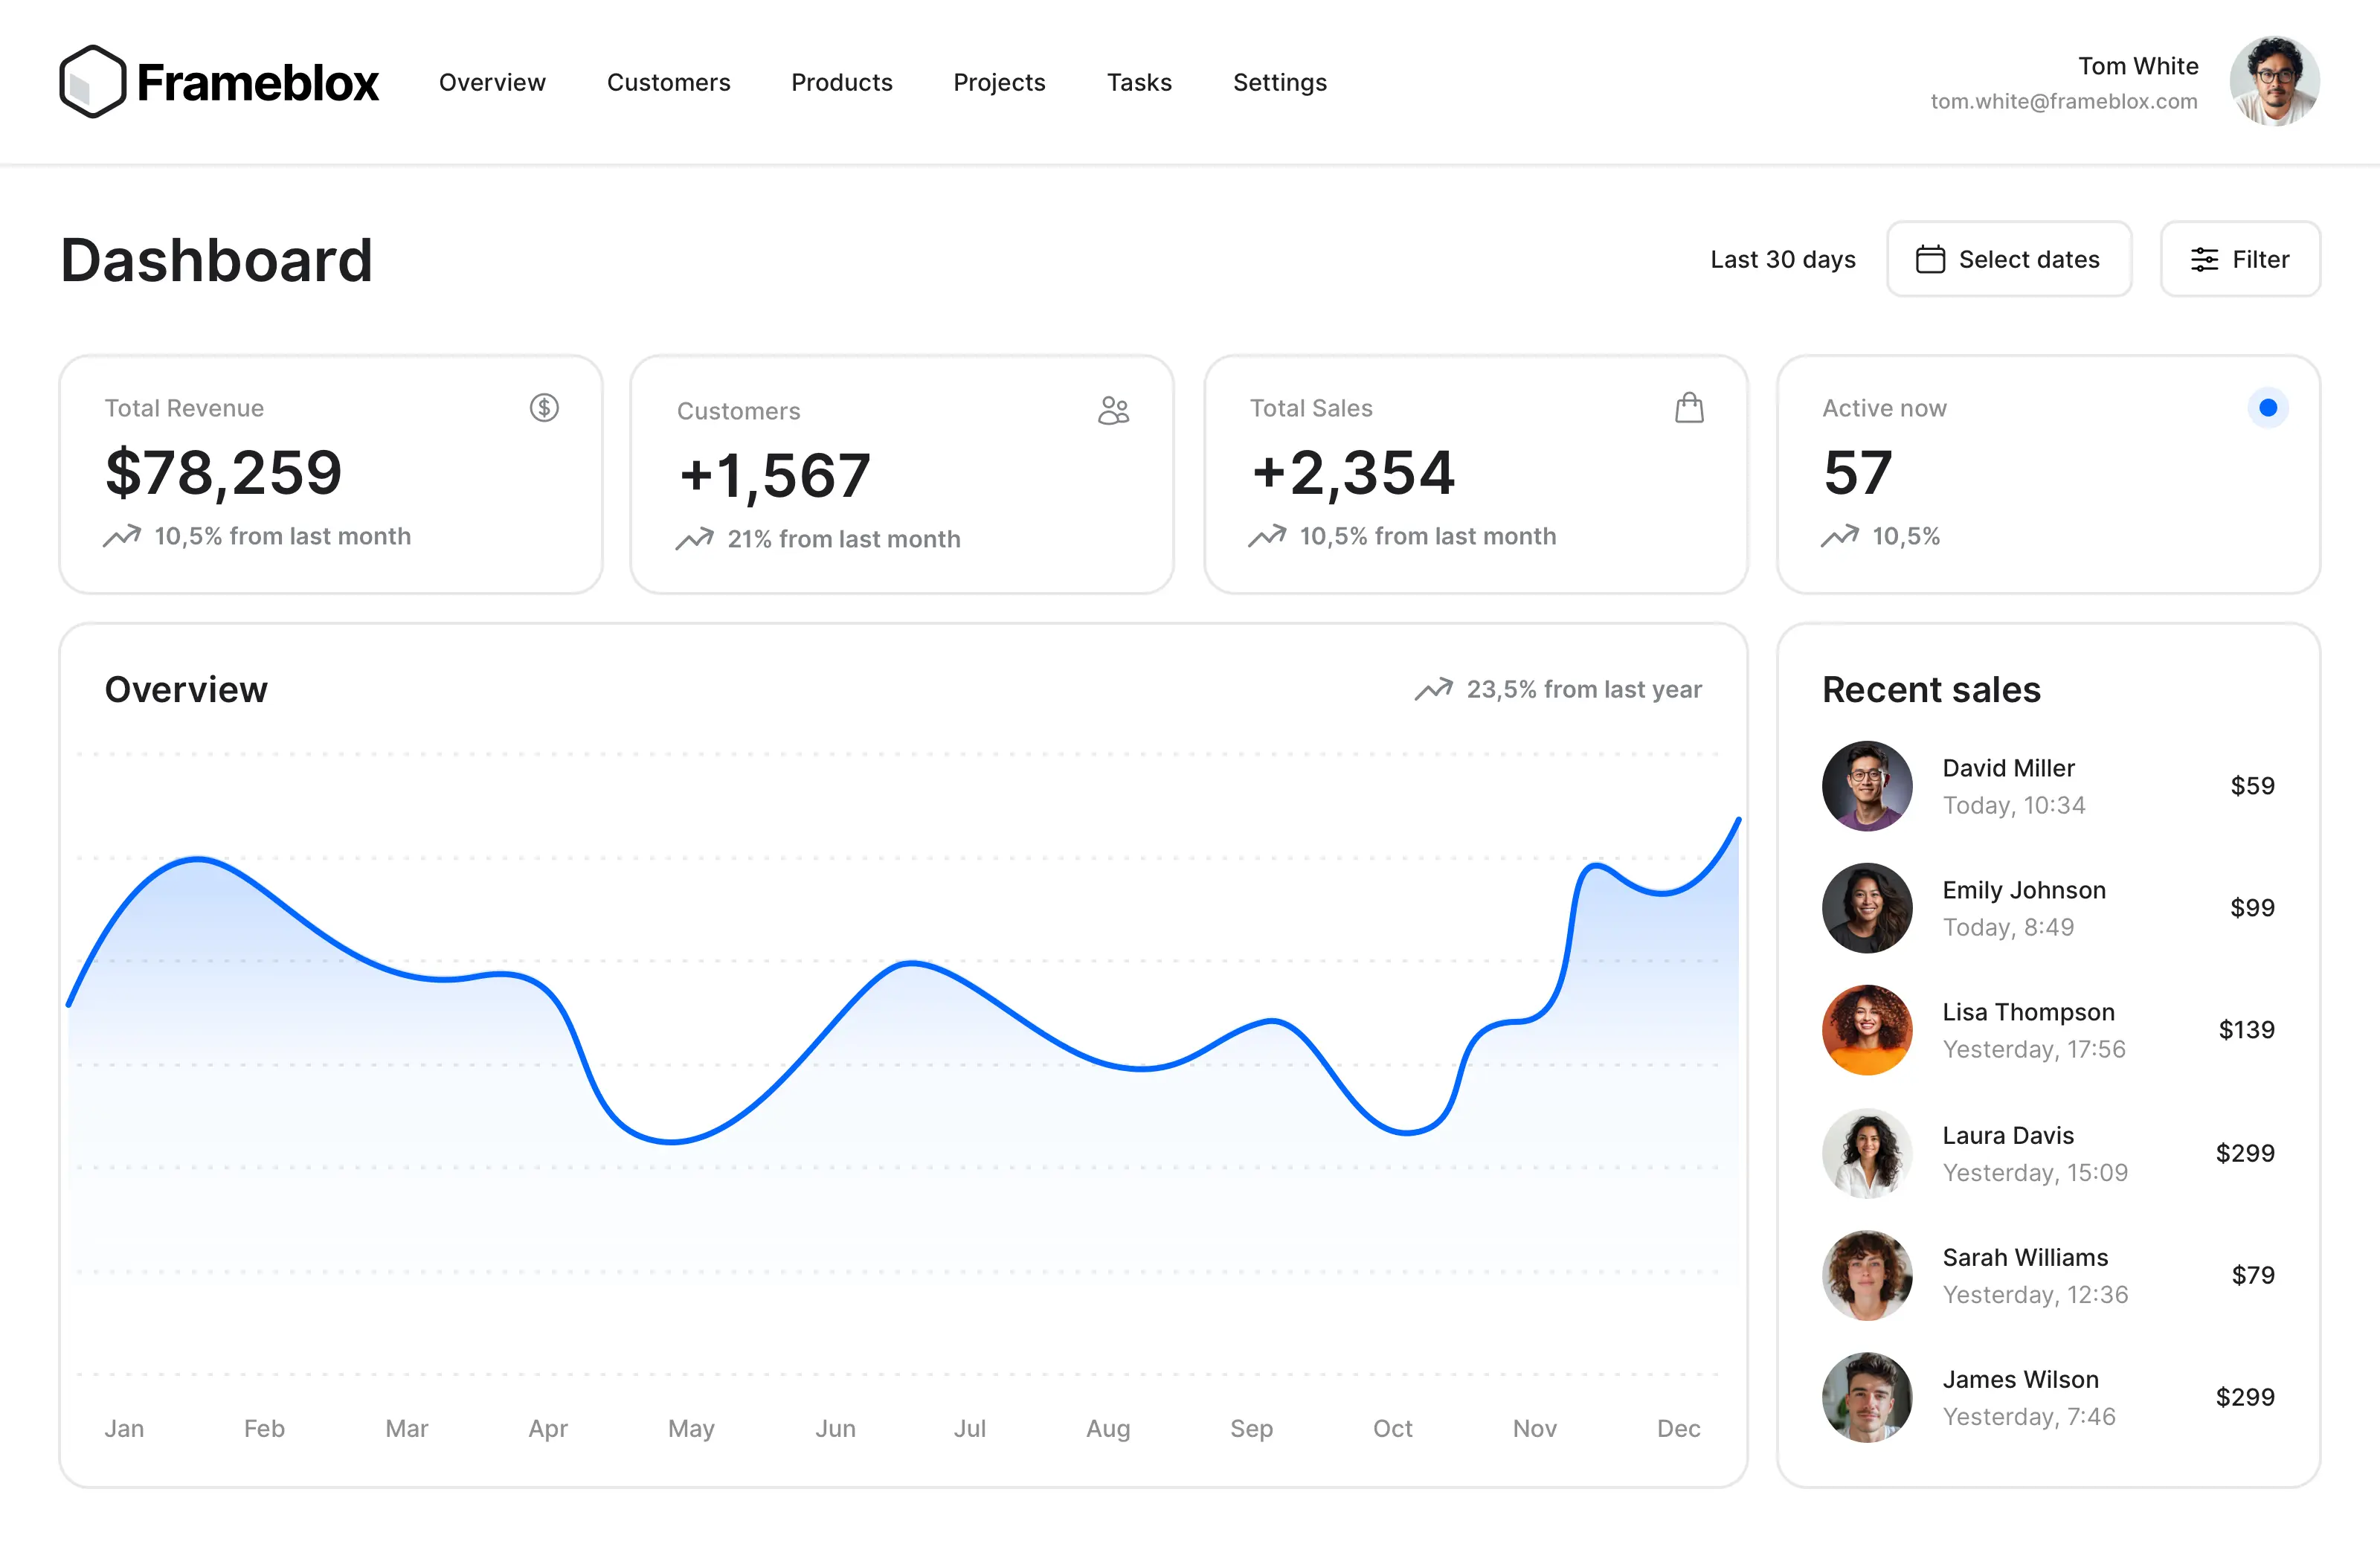This screenshot has width=2380, height=1547.
Task: Switch to the Customers page
Action: [668, 83]
